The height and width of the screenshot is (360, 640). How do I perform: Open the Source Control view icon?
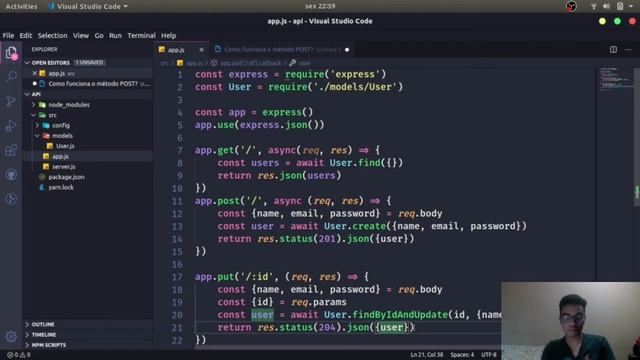[x=11, y=101]
